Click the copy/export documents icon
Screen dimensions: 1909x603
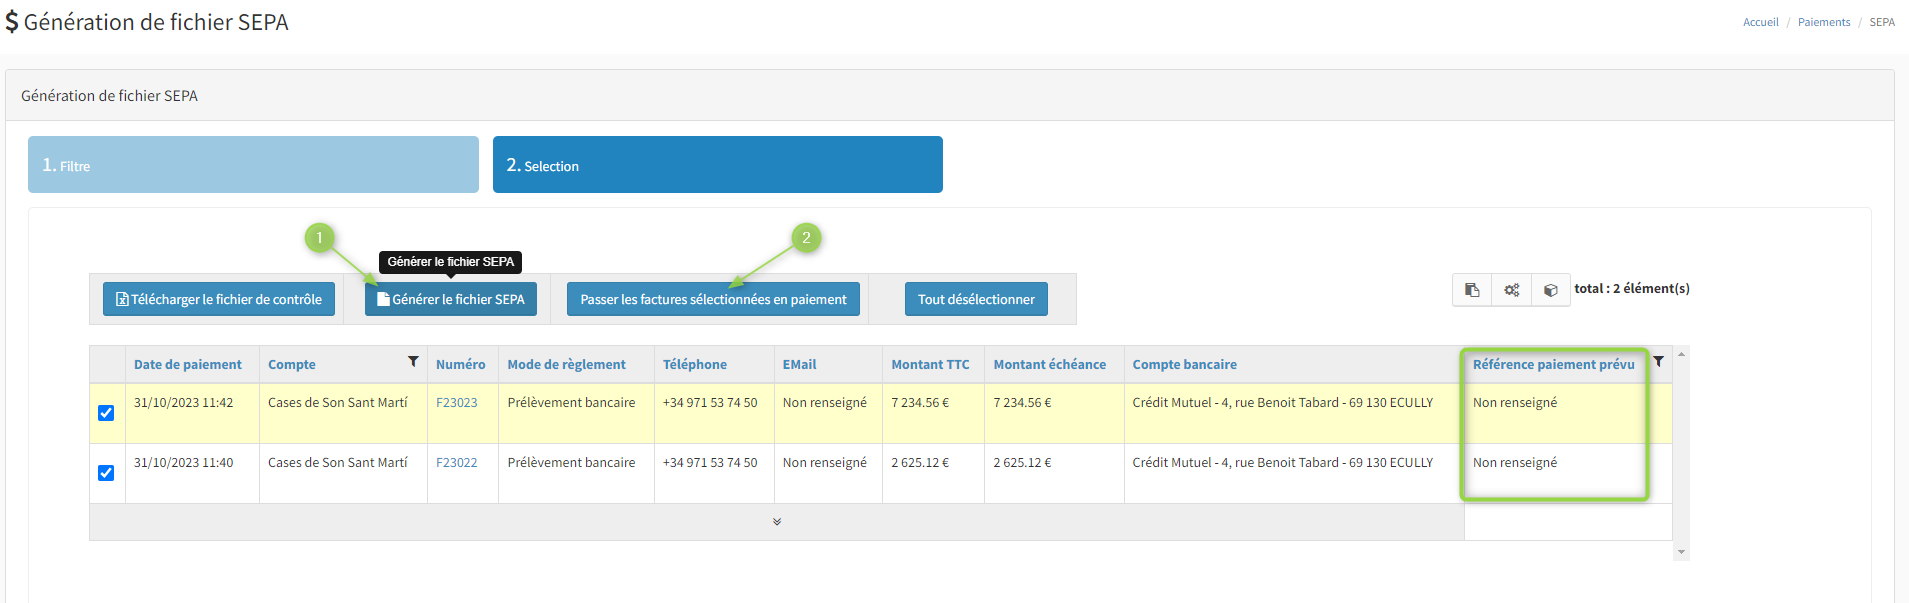coord(1472,290)
